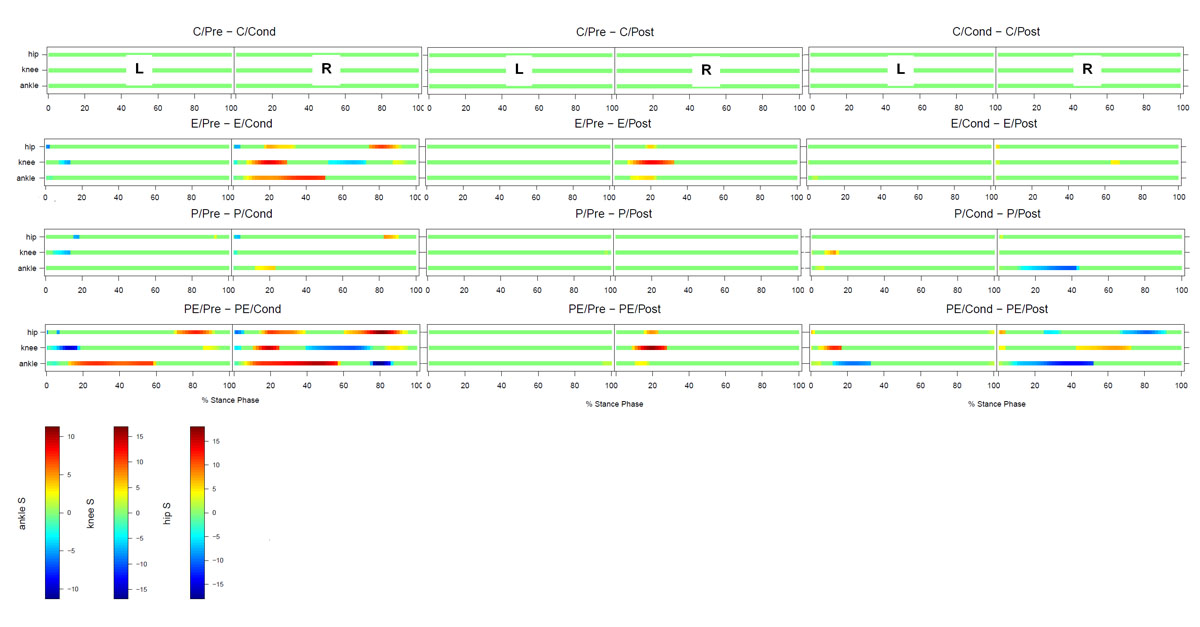
Task: Click the red knee band in E/Pre − E/Post
Action: 651,162
